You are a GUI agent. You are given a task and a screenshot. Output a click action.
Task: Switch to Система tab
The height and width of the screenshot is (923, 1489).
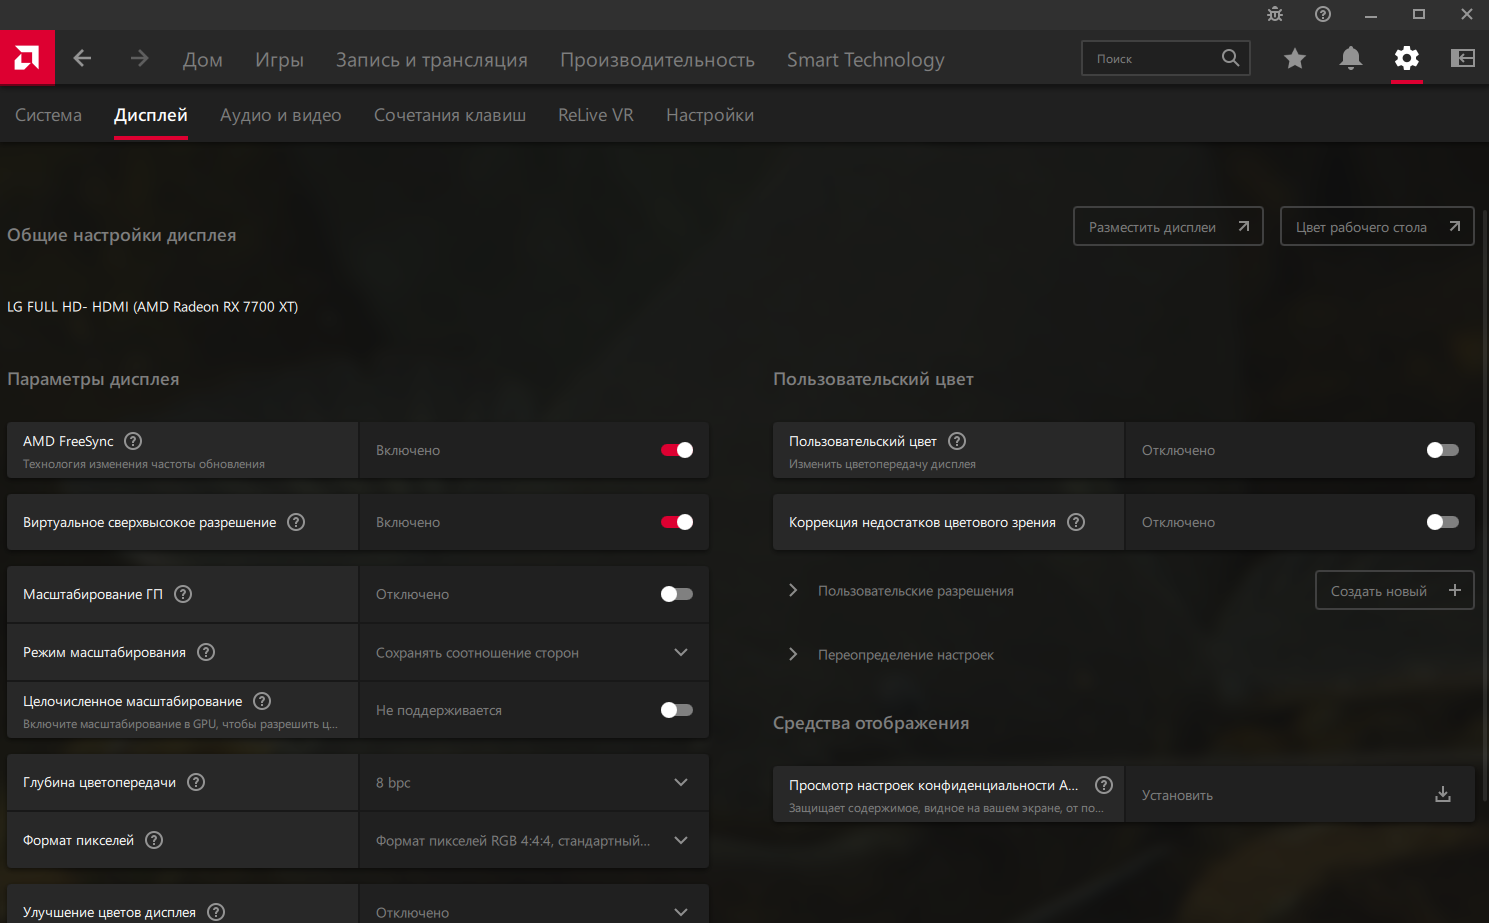pos(48,115)
